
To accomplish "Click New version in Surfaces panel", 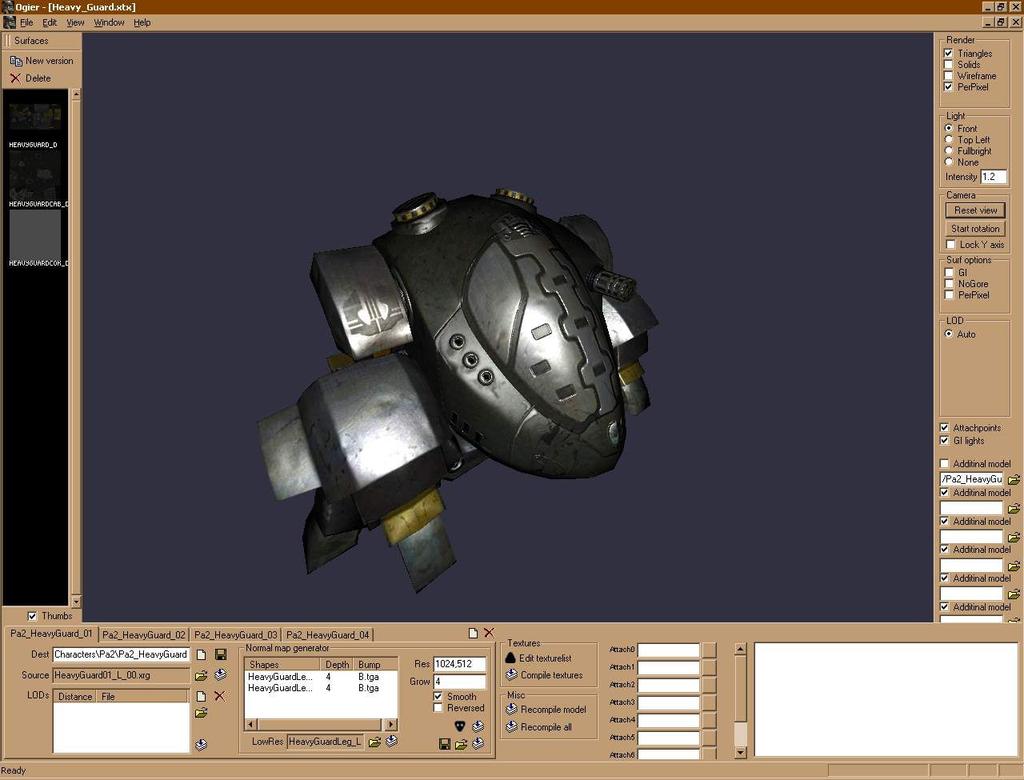I will [42, 61].
